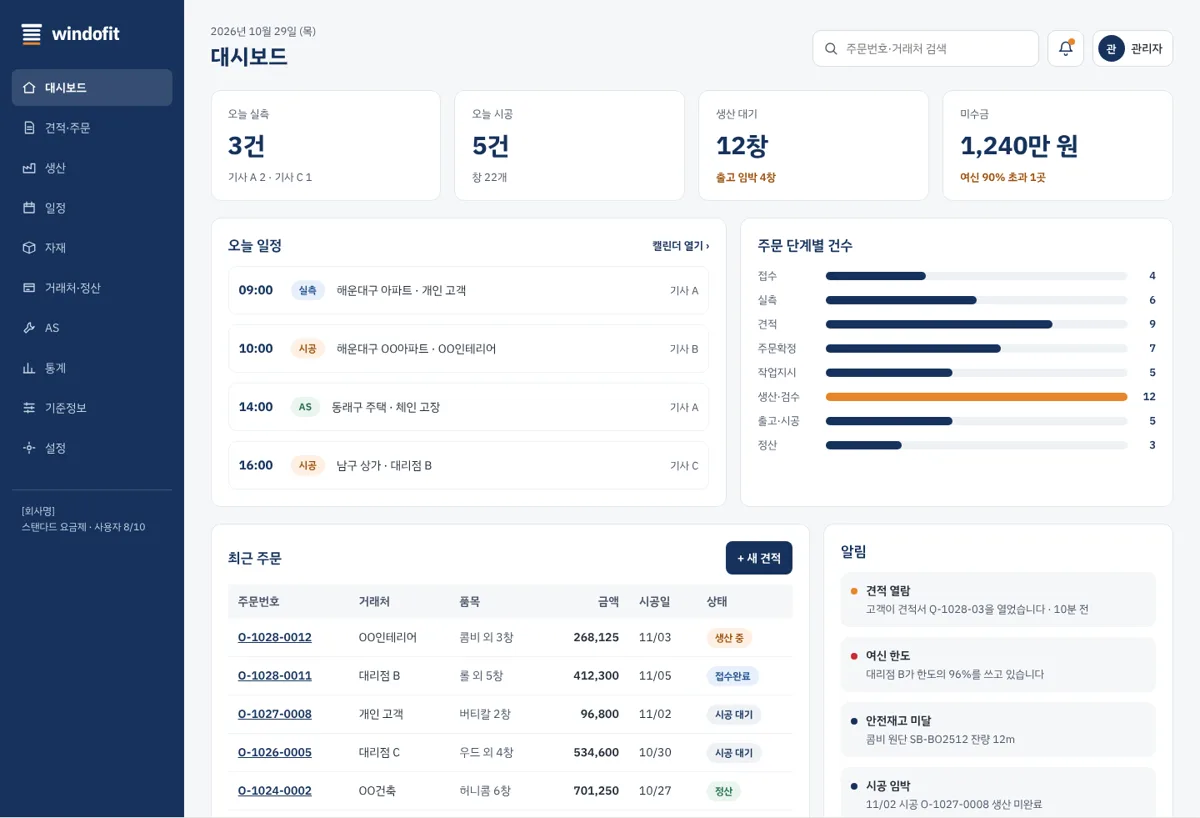Open the 여신 한도 alert
The image size is (1200, 818).
[x=998, y=664]
